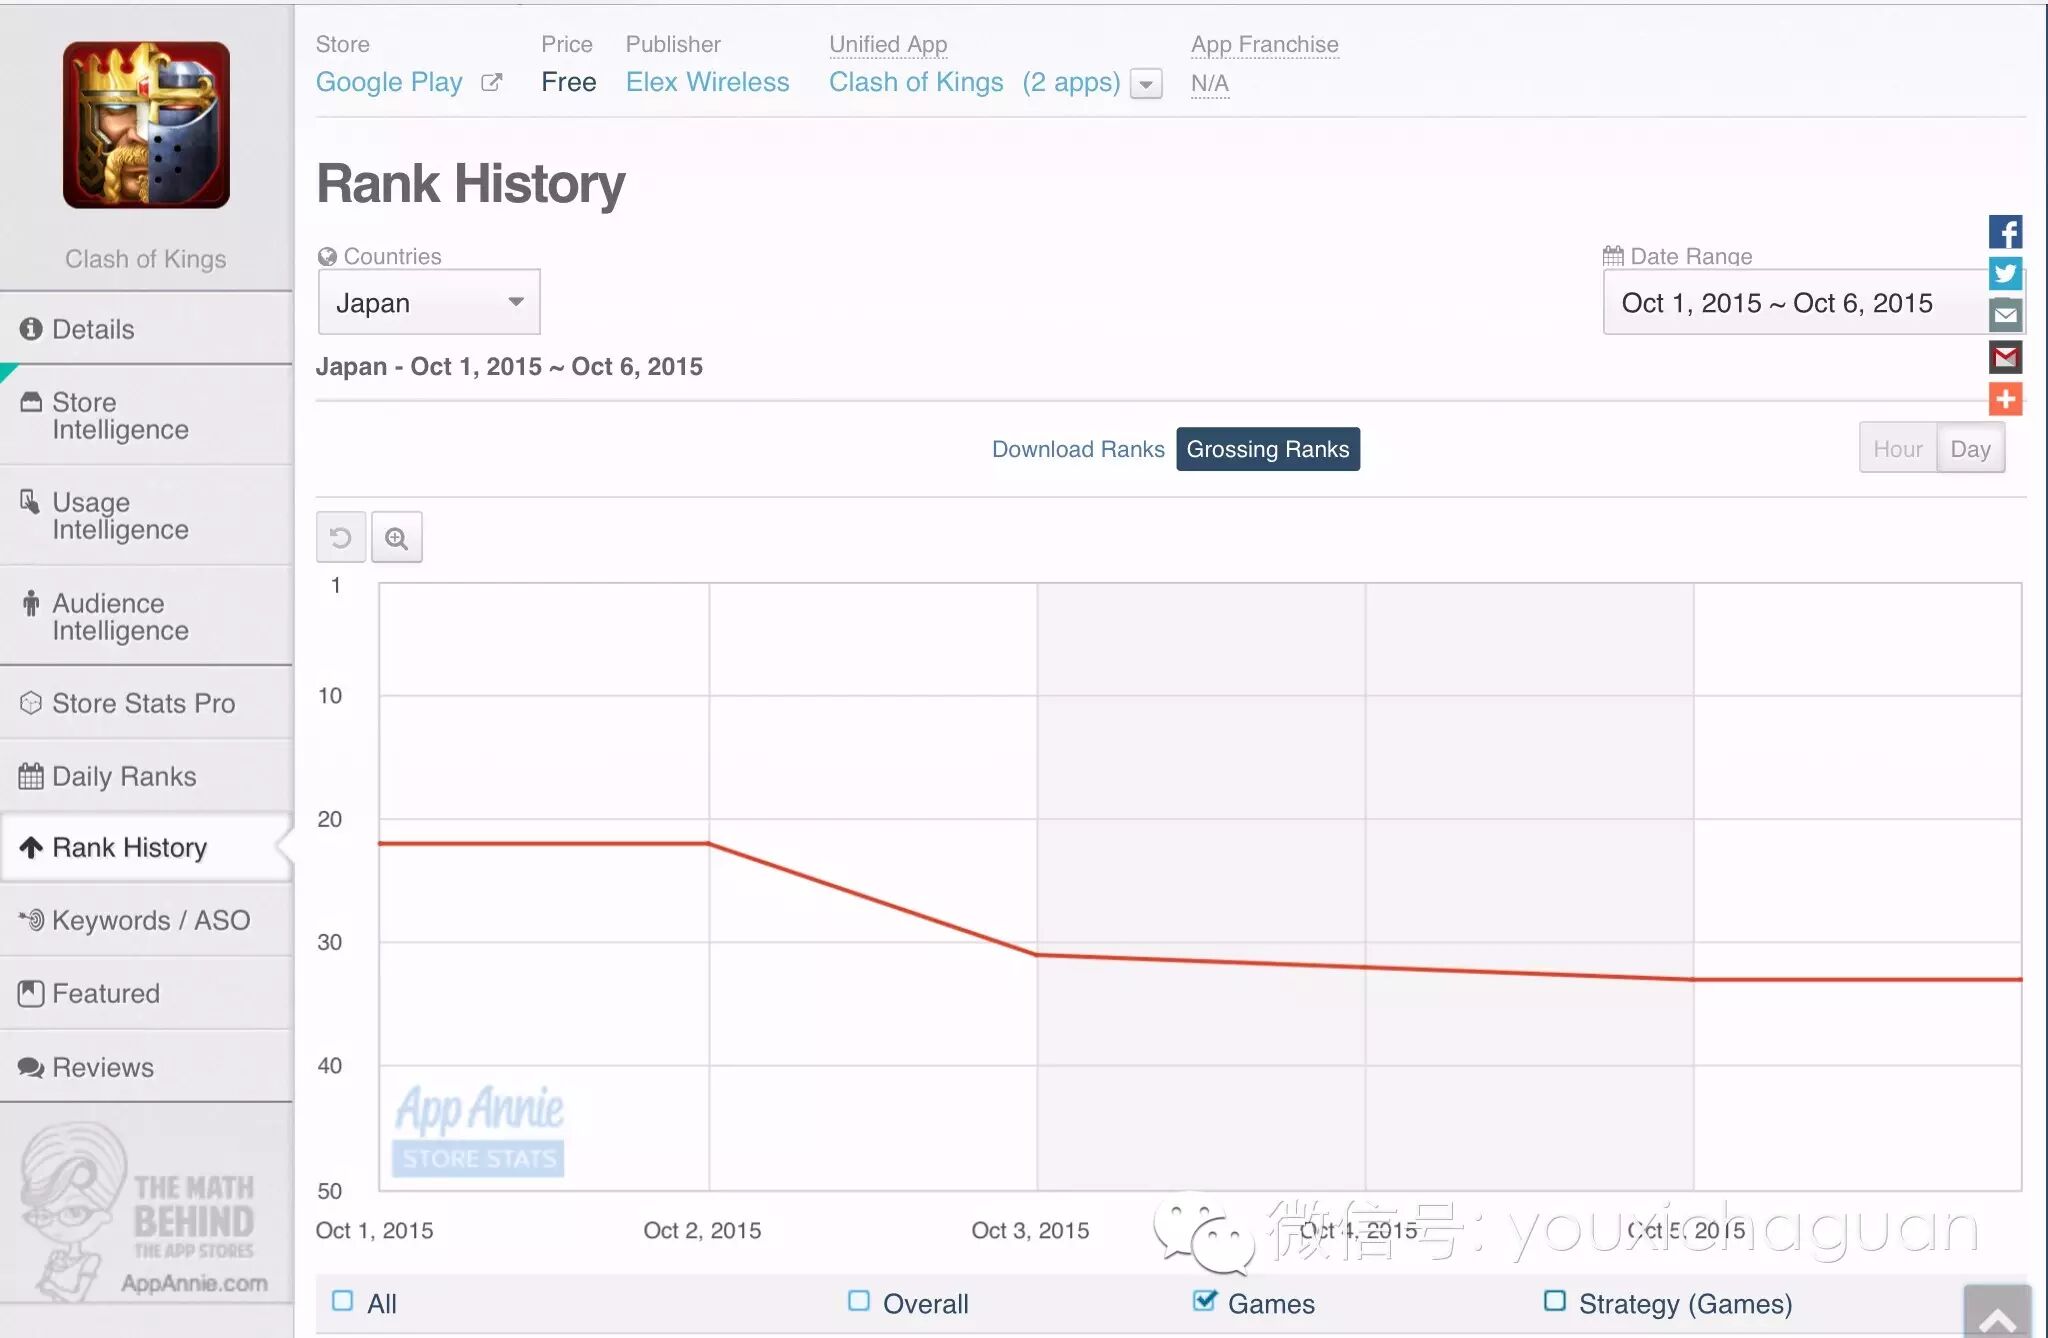Click the Gmail share icon
The height and width of the screenshot is (1338, 2048).
[2005, 357]
